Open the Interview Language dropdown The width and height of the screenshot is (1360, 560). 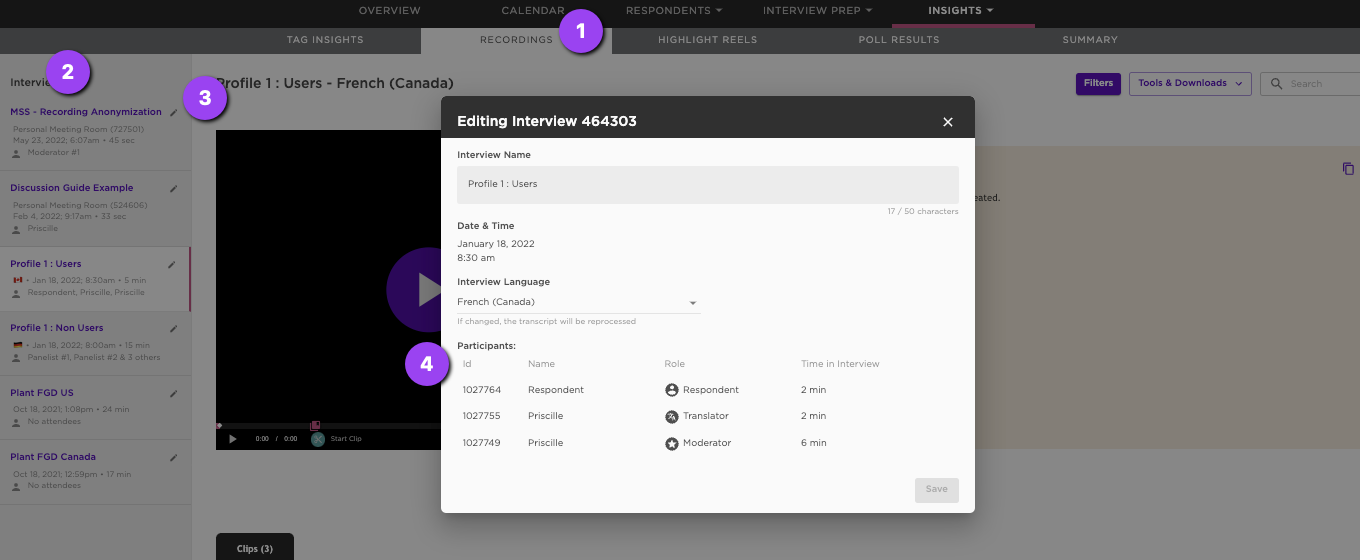(x=579, y=302)
